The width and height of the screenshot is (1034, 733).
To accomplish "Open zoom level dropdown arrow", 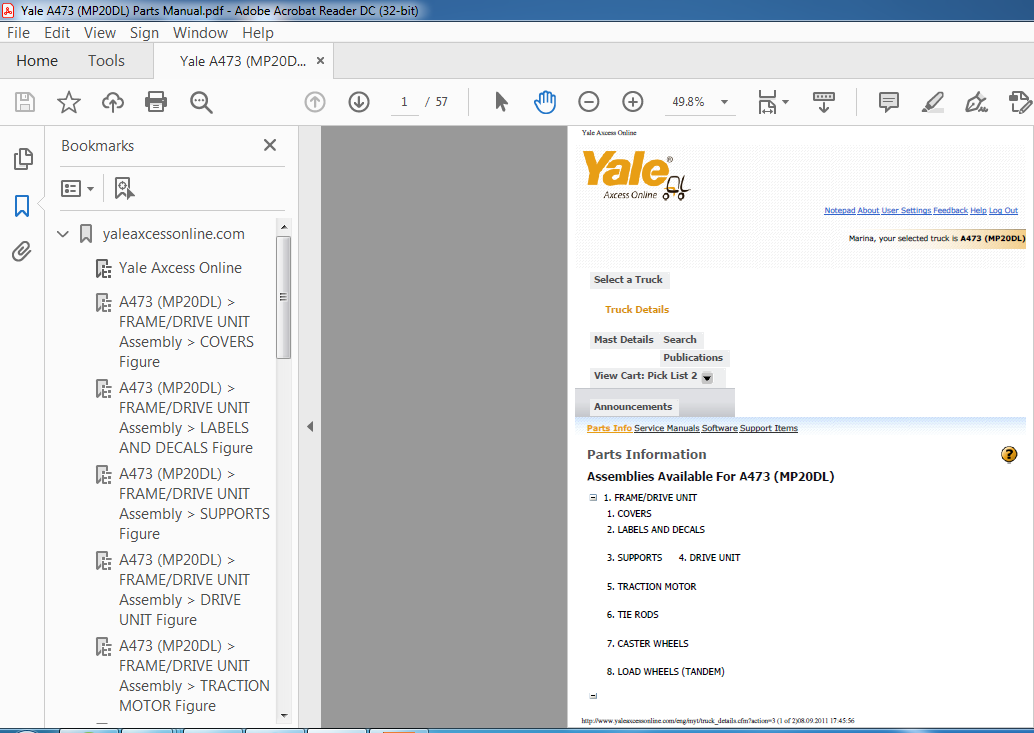I will click(x=725, y=102).
